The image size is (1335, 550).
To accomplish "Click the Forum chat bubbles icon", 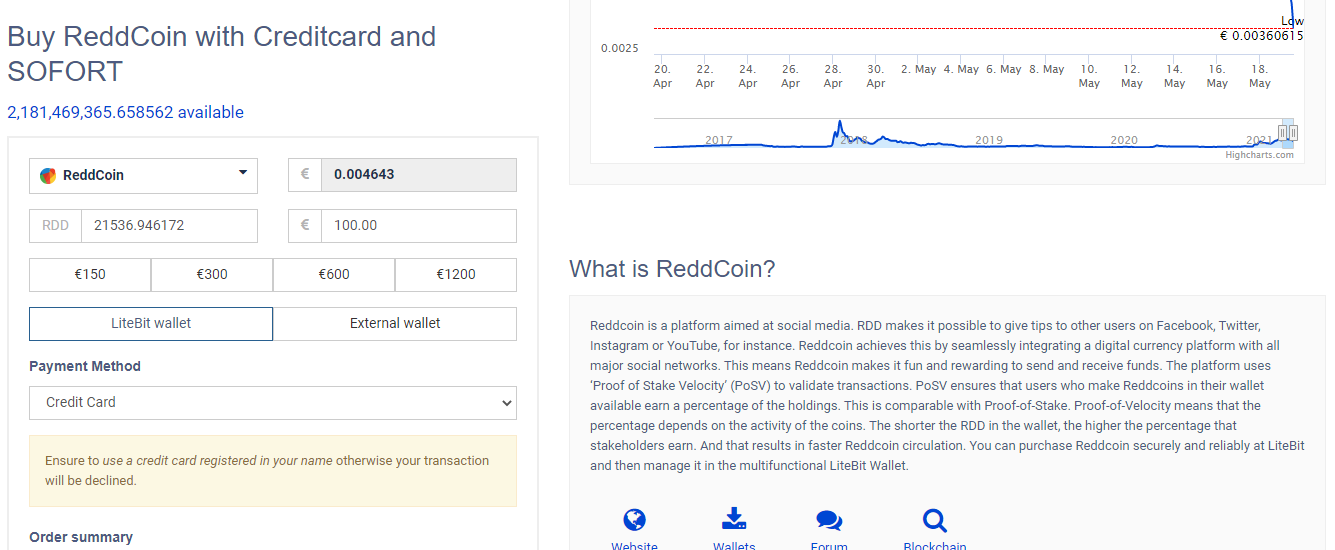I will click(x=829, y=520).
